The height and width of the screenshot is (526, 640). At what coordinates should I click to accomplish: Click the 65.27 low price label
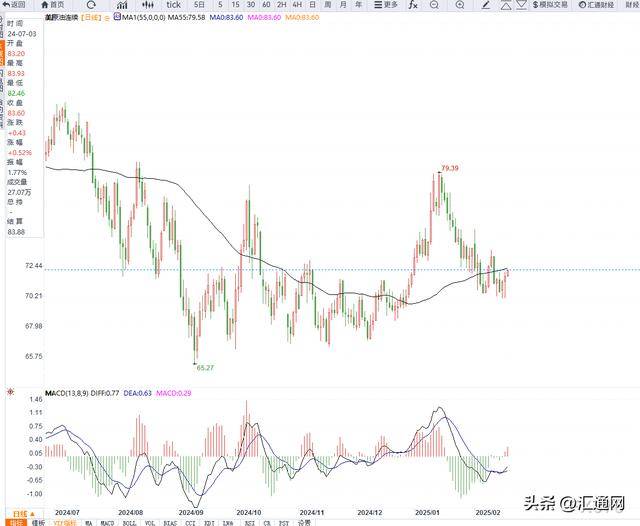(x=205, y=368)
